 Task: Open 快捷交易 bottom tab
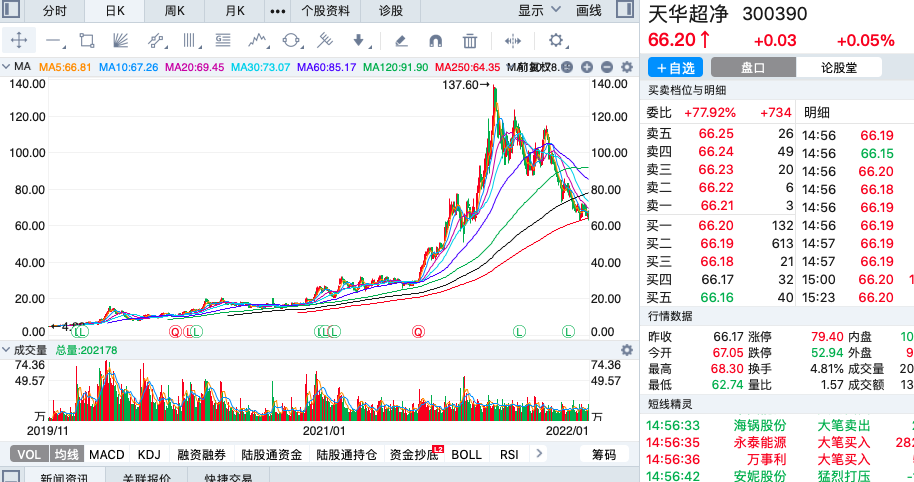point(228,477)
